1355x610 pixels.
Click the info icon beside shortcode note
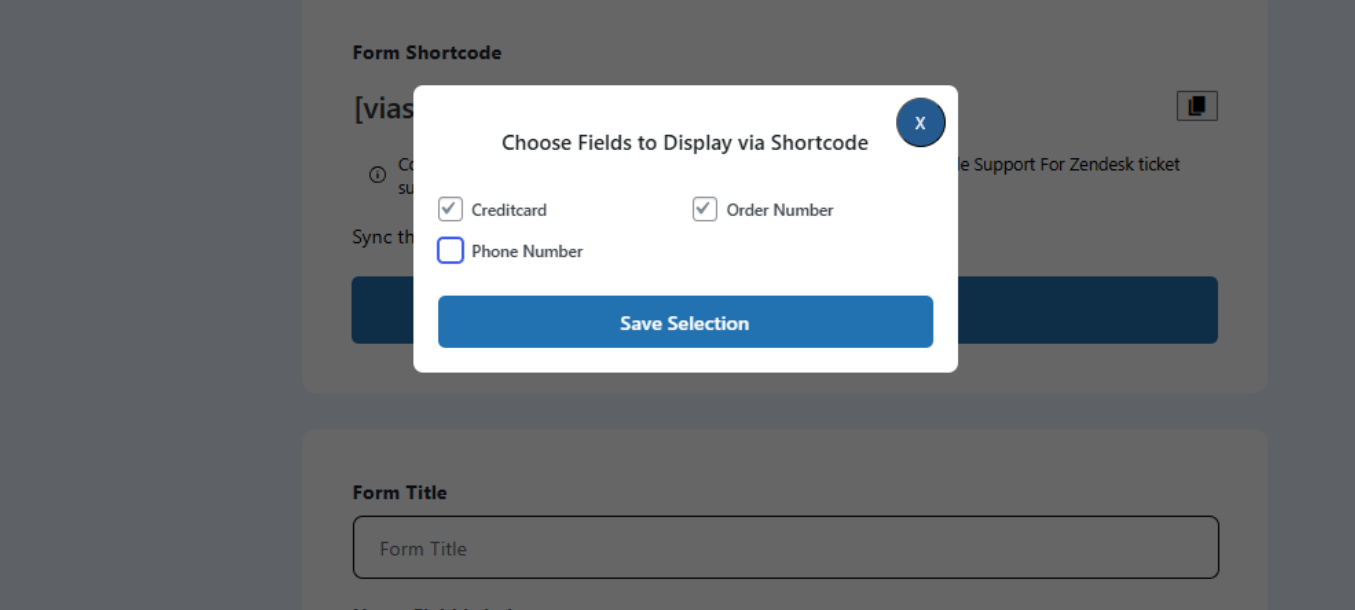pyautogui.click(x=377, y=175)
